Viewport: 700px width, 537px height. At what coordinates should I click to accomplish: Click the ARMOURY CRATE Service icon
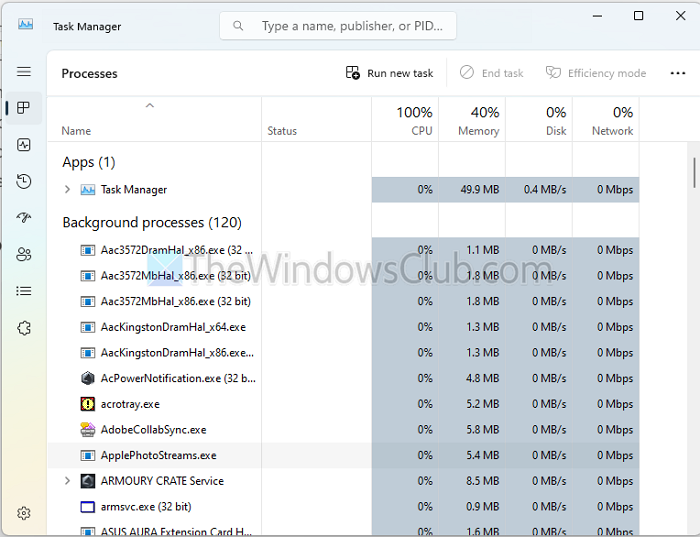coord(88,481)
